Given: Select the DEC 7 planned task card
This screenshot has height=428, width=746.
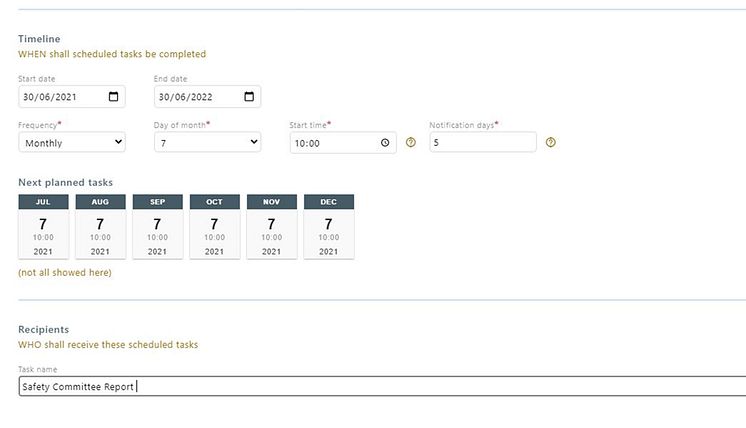Looking at the screenshot, I should [x=329, y=226].
